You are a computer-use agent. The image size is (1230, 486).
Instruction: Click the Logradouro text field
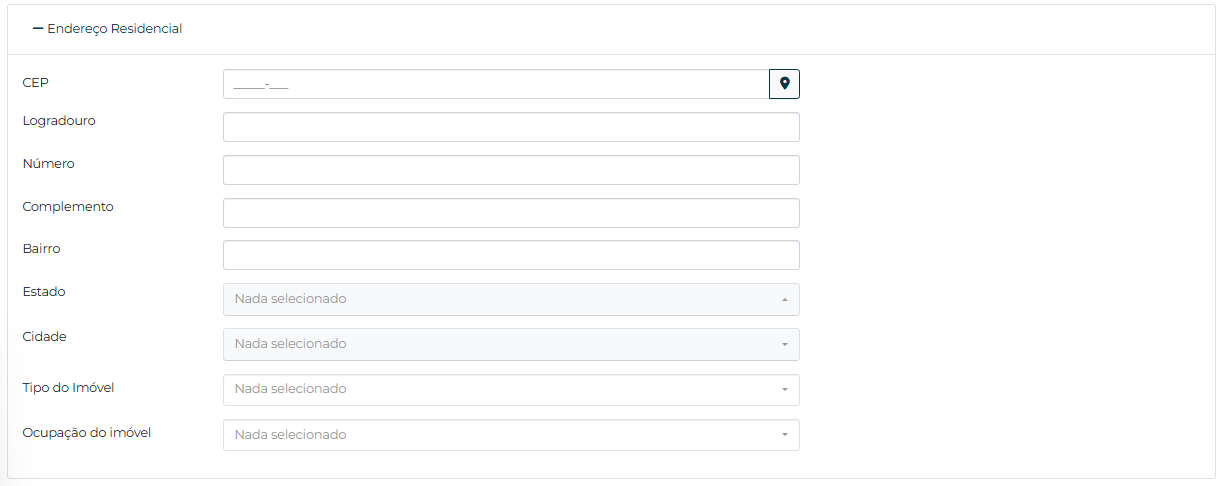(x=511, y=127)
